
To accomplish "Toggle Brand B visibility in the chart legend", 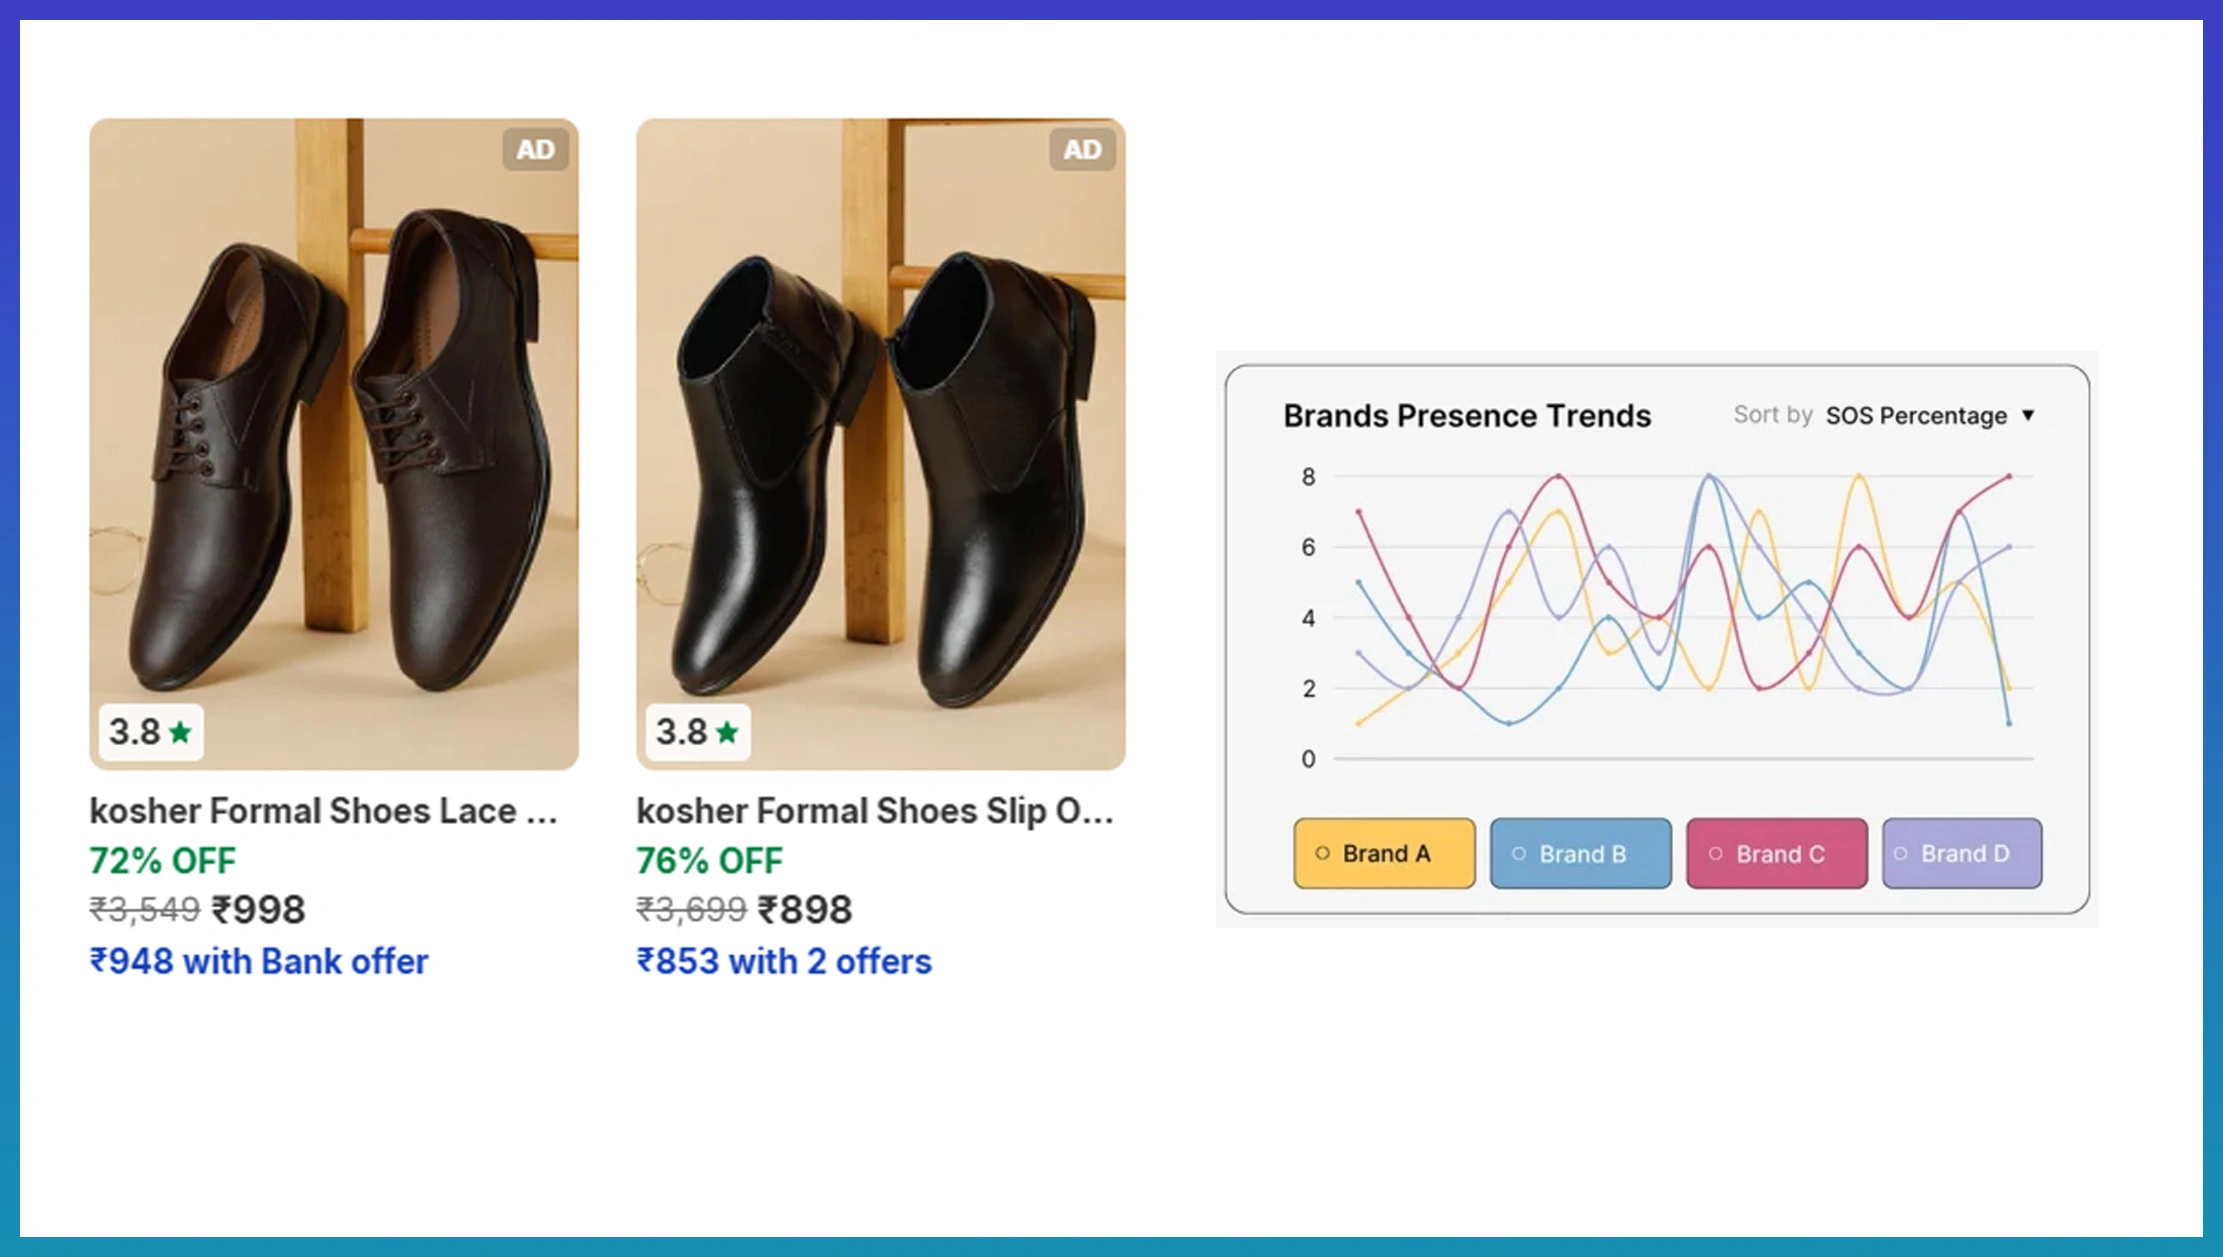I will (x=1580, y=853).
